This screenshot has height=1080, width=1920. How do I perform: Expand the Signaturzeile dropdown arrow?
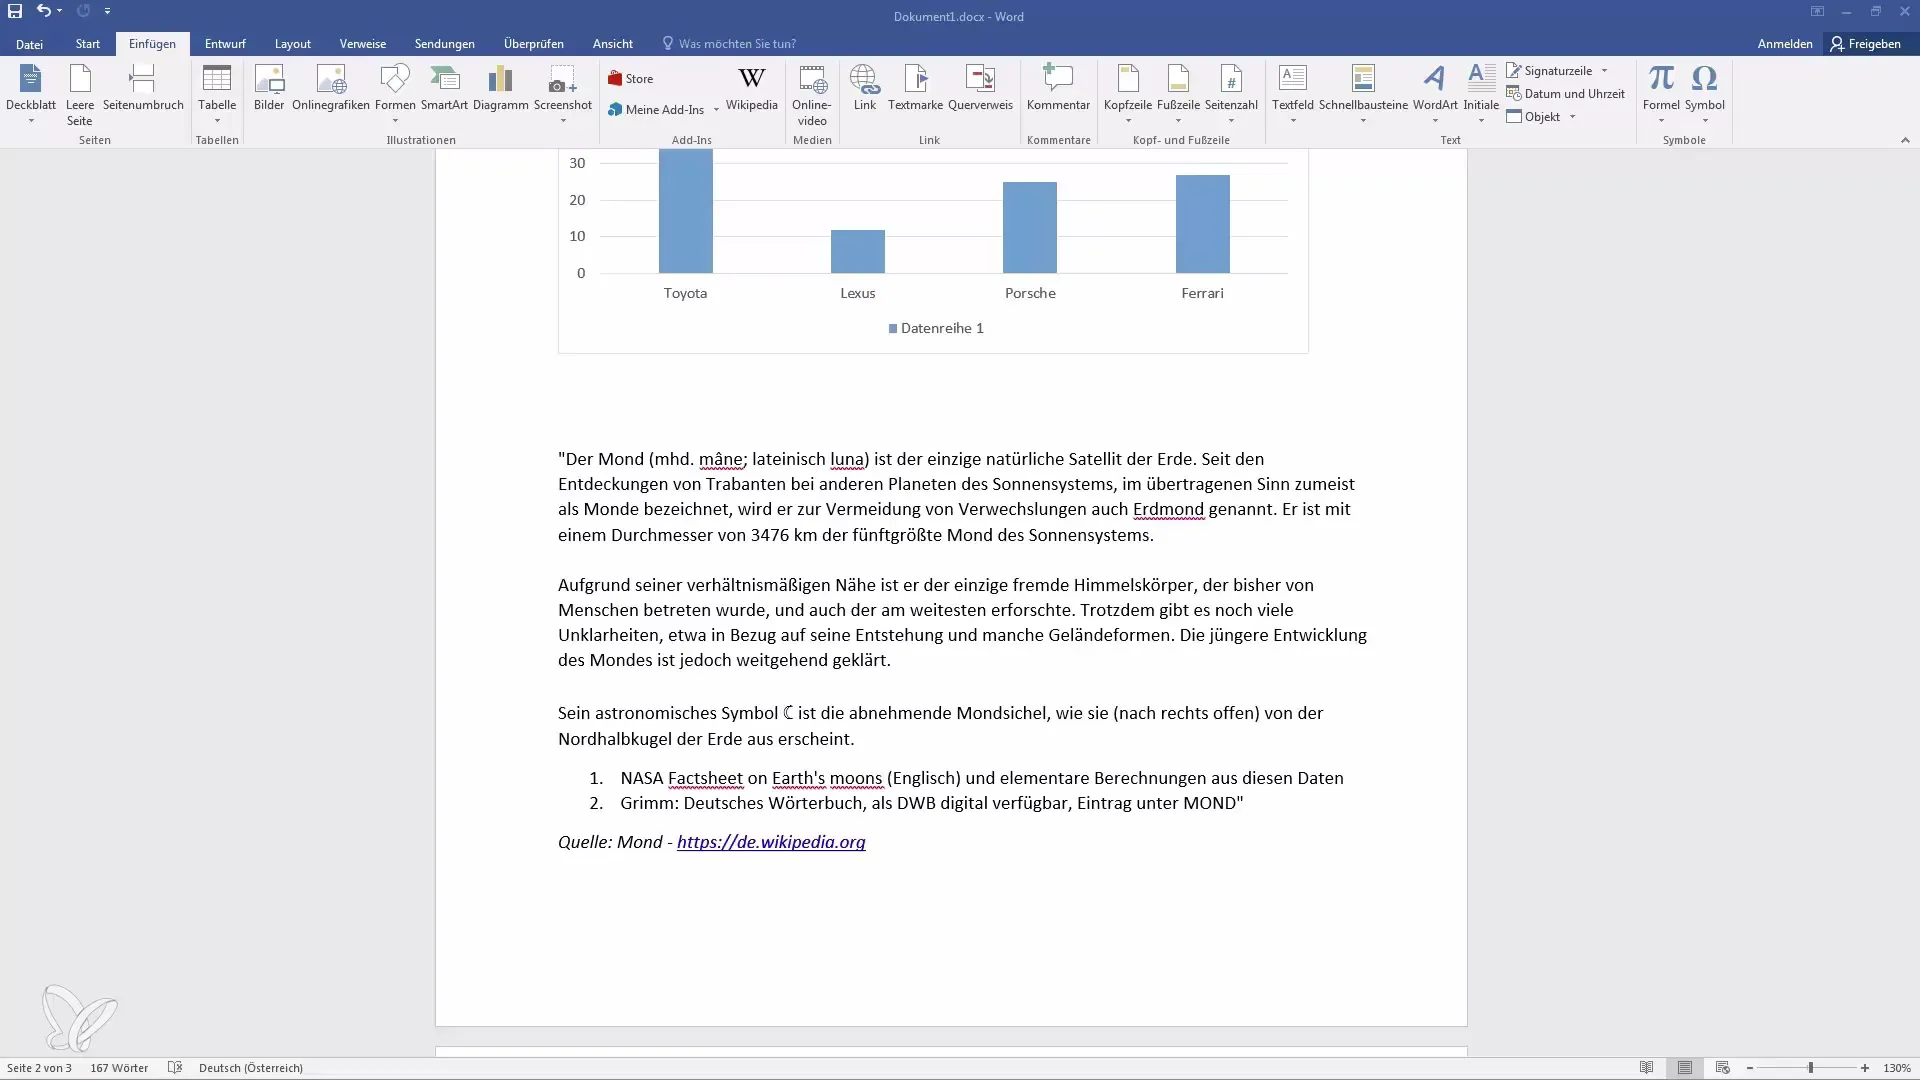click(1604, 71)
